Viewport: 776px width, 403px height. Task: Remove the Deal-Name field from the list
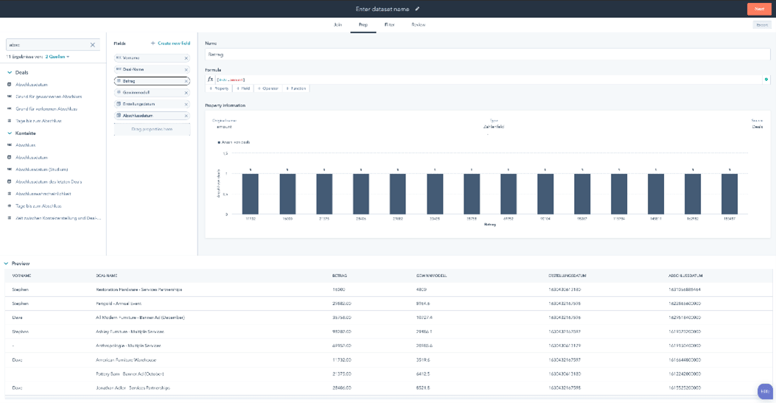[x=186, y=70]
